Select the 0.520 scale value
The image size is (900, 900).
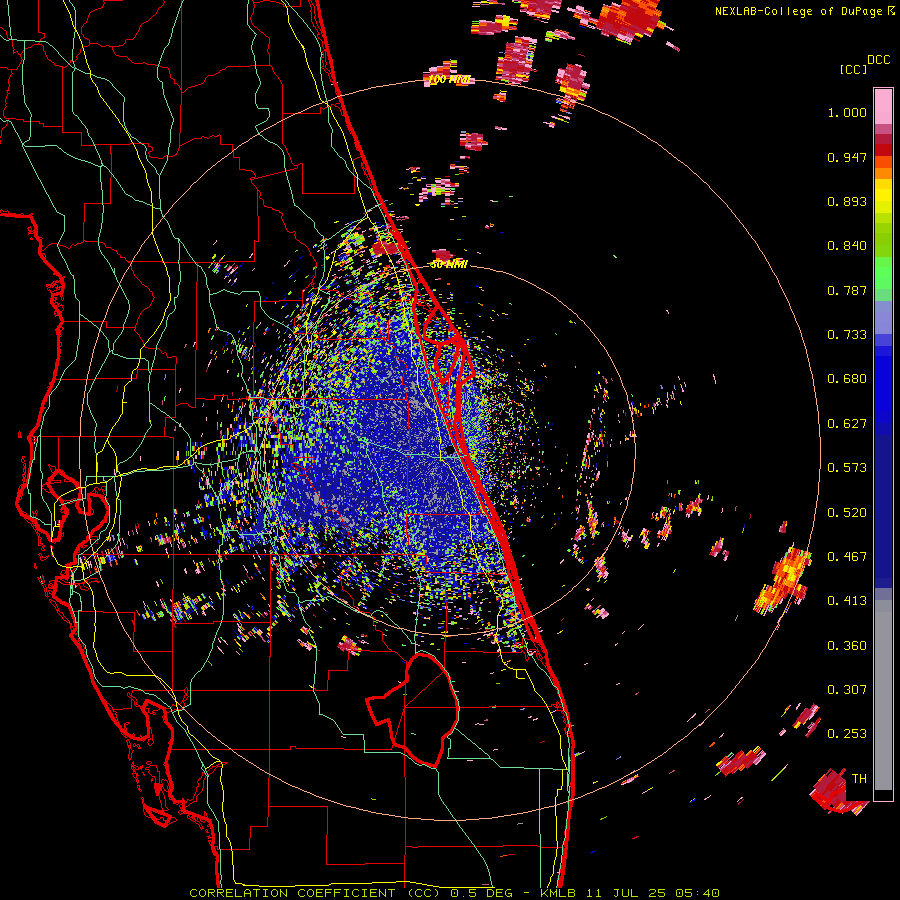coord(847,513)
